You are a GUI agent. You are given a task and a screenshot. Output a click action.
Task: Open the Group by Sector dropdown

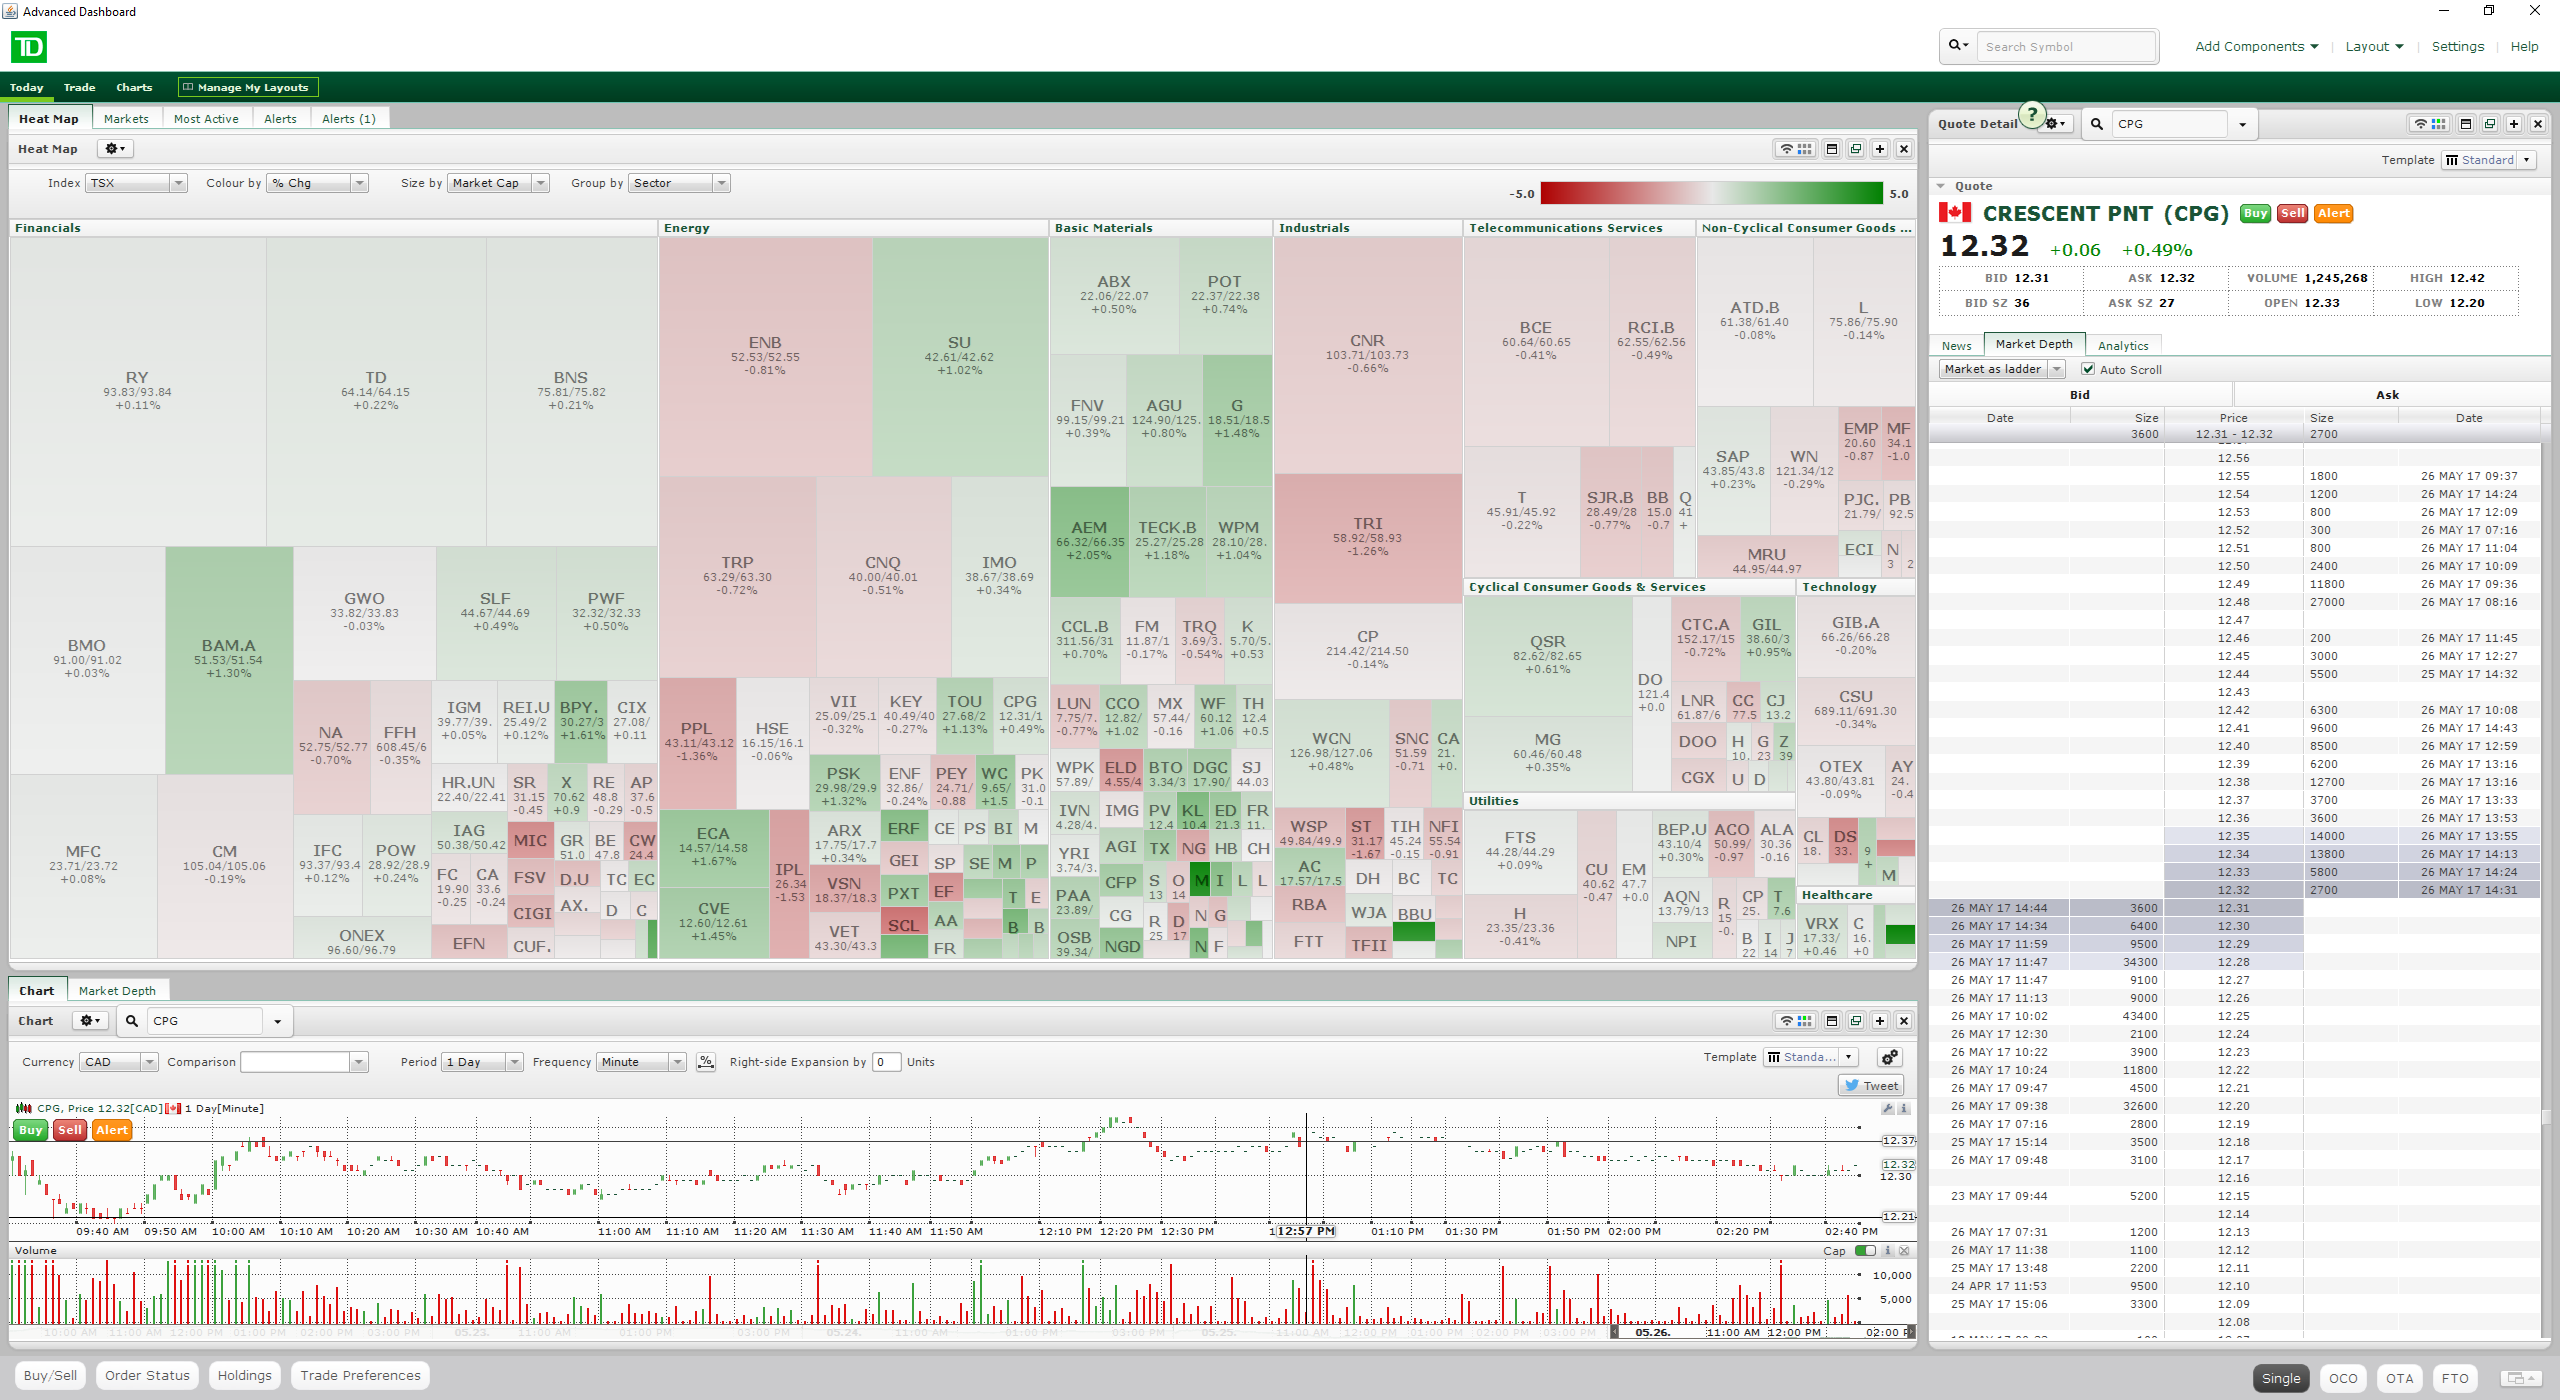pyautogui.click(x=680, y=183)
